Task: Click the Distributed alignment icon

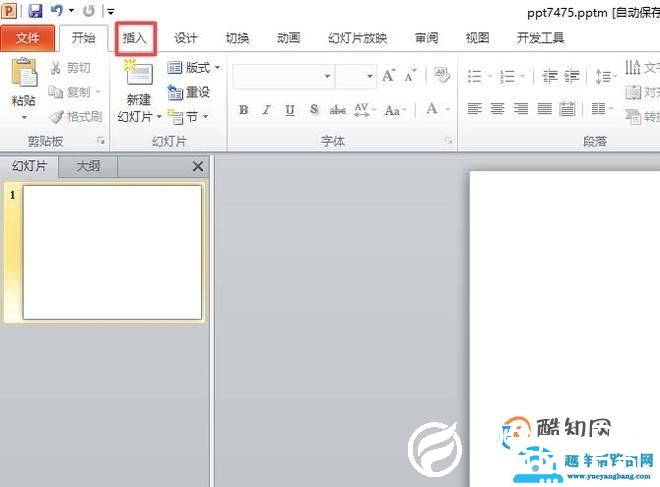Action: (567, 109)
